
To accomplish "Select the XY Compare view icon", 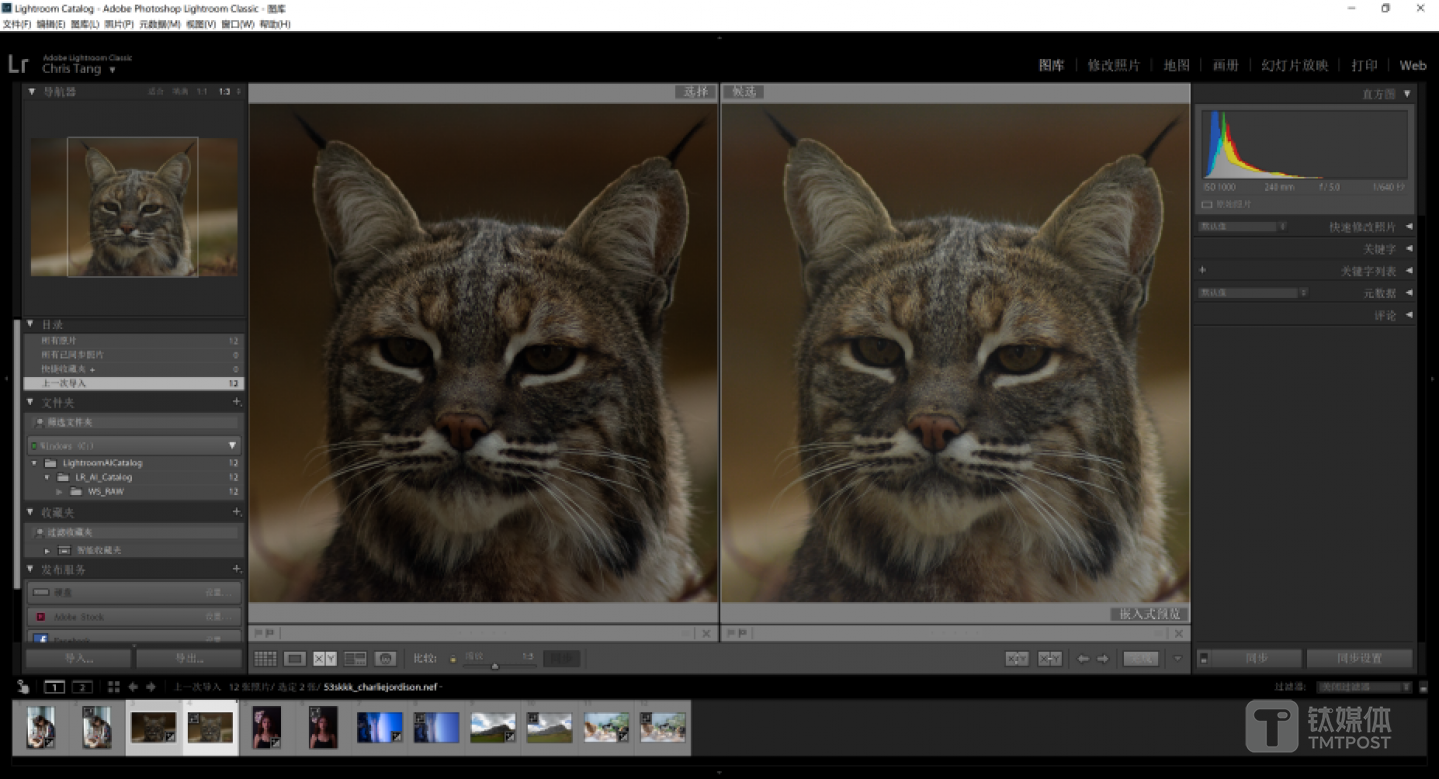I will [325, 659].
